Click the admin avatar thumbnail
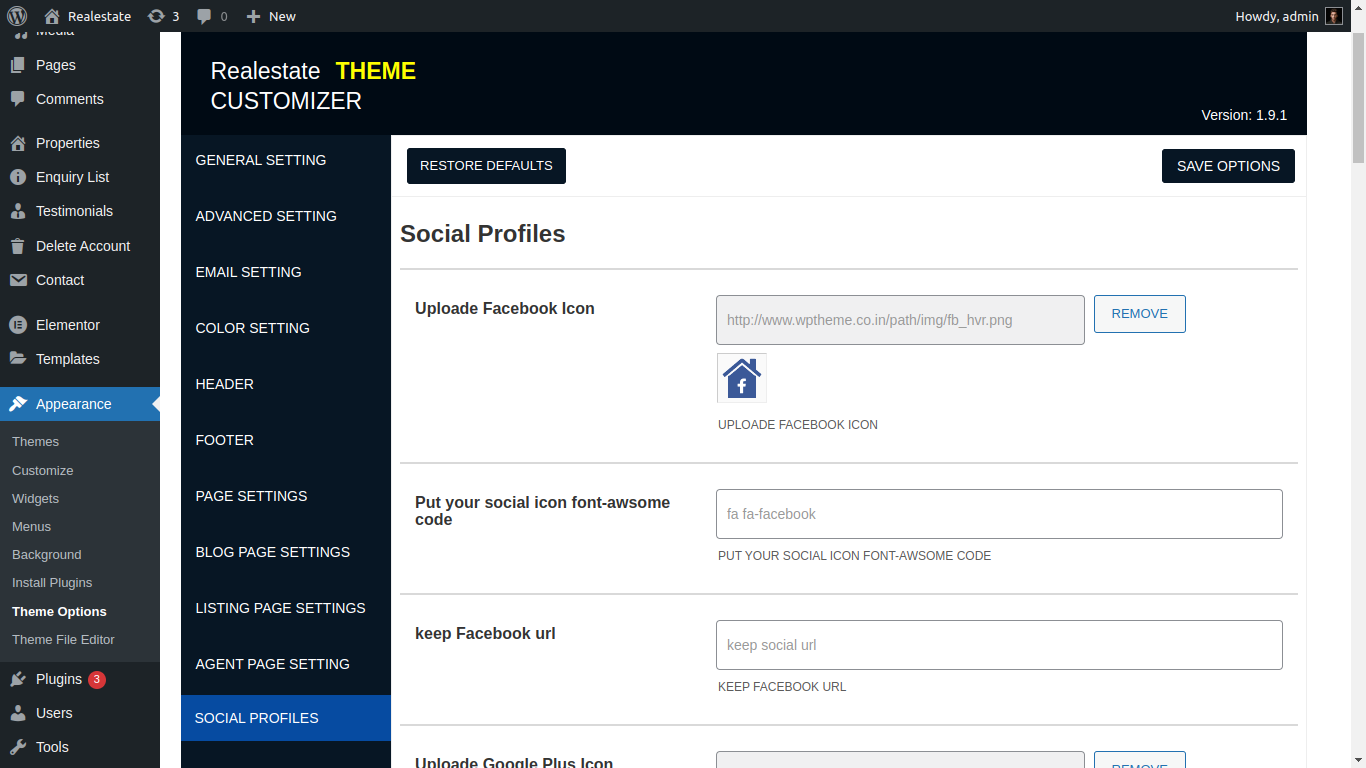 pos(1334,16)
